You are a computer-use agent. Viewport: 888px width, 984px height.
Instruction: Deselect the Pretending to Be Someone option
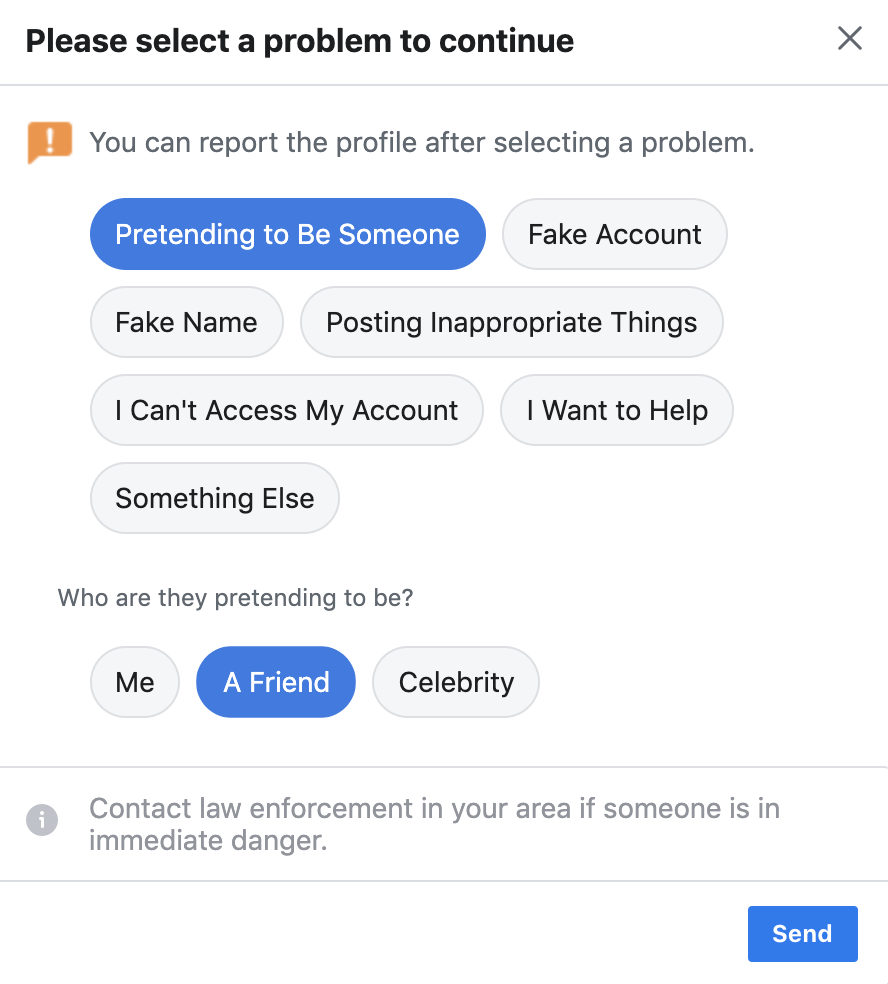[x=287, y=234]
